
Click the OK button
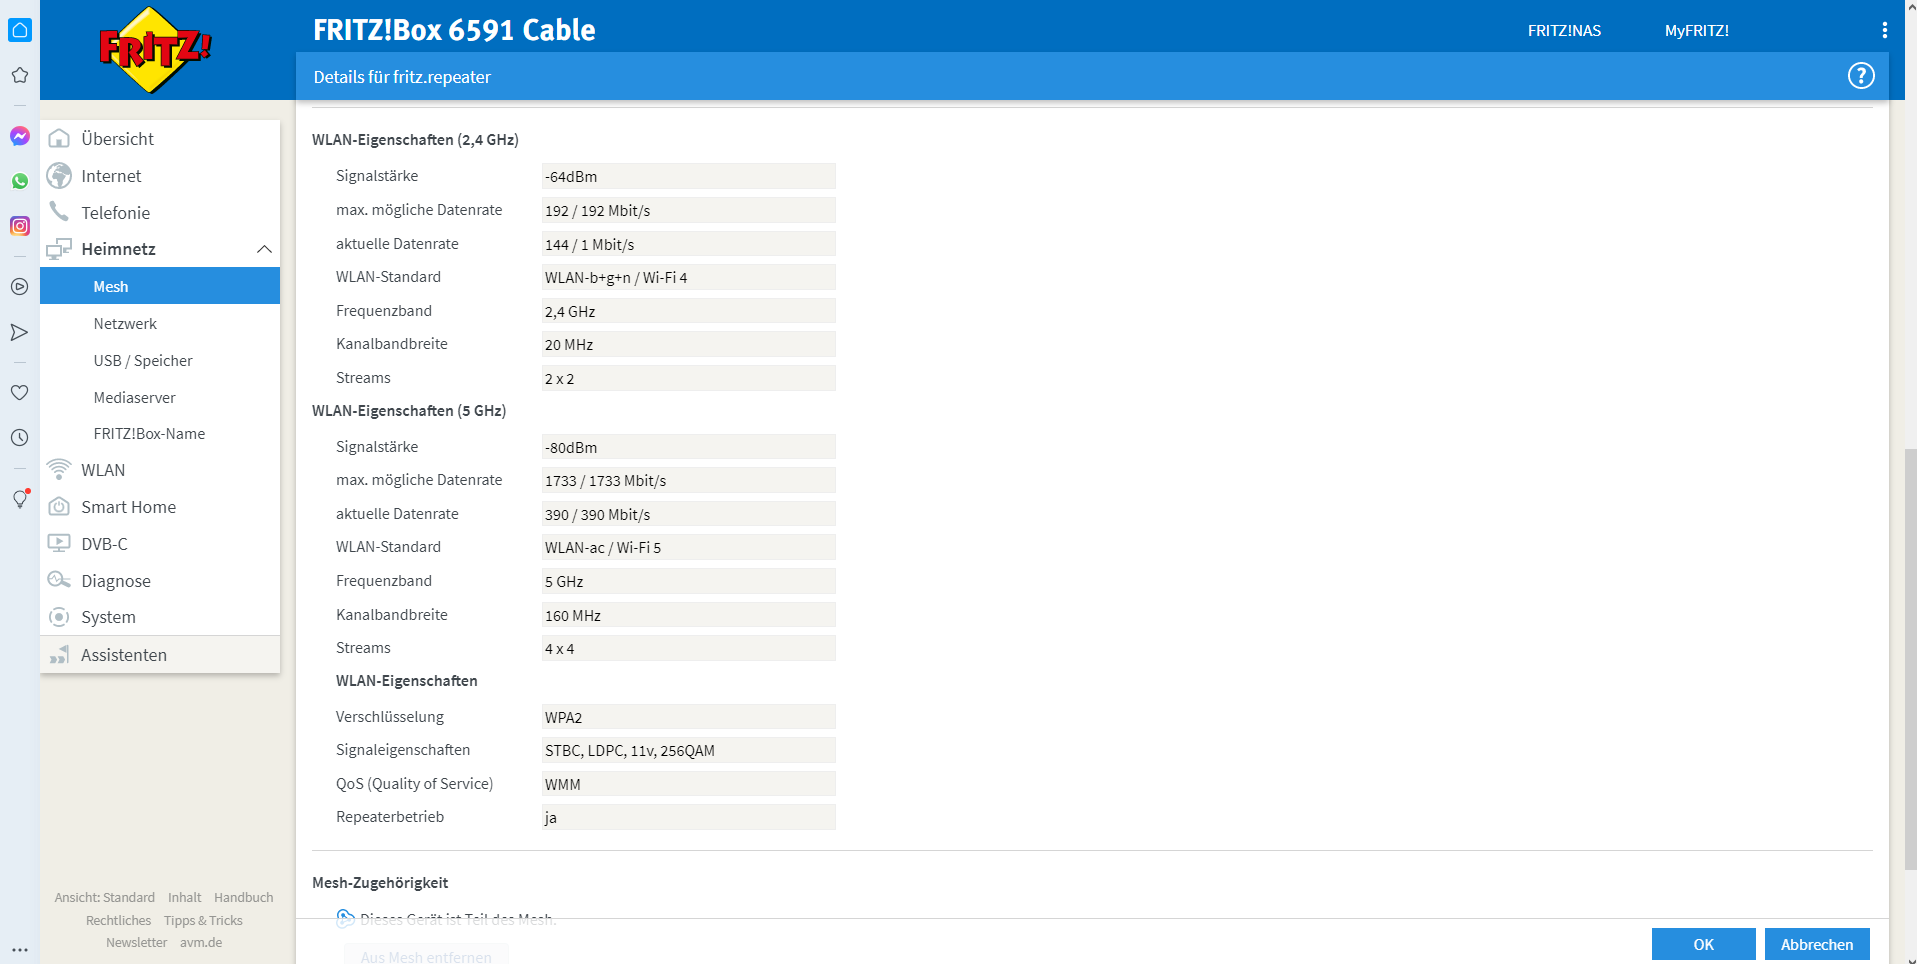[1703, 944]
